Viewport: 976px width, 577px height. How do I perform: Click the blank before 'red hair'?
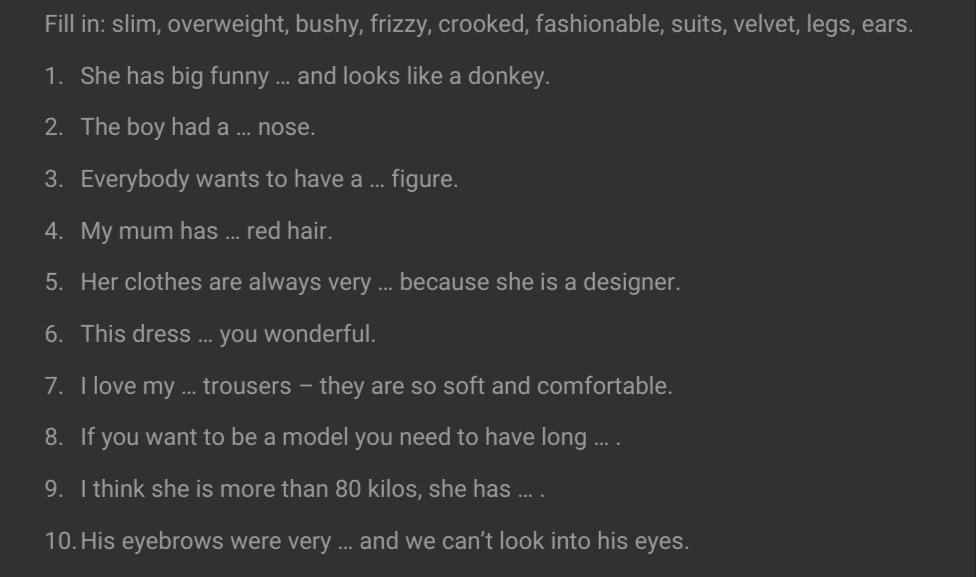tap(232, 233)
